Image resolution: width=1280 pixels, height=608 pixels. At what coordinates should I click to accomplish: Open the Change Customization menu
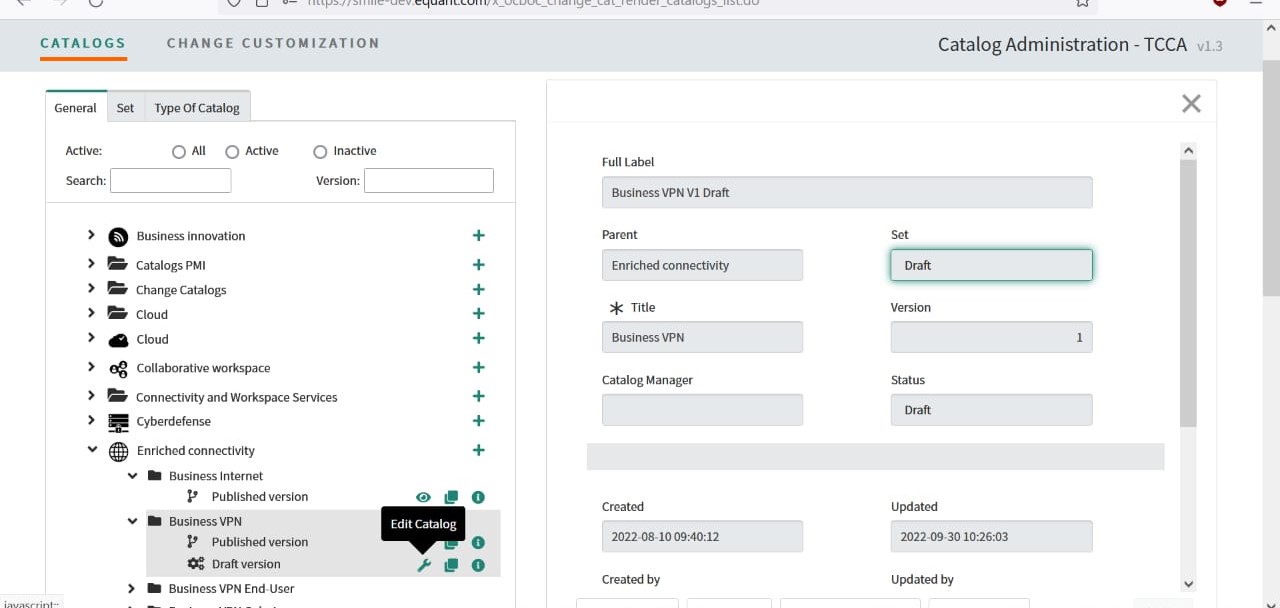coord(273,43)
